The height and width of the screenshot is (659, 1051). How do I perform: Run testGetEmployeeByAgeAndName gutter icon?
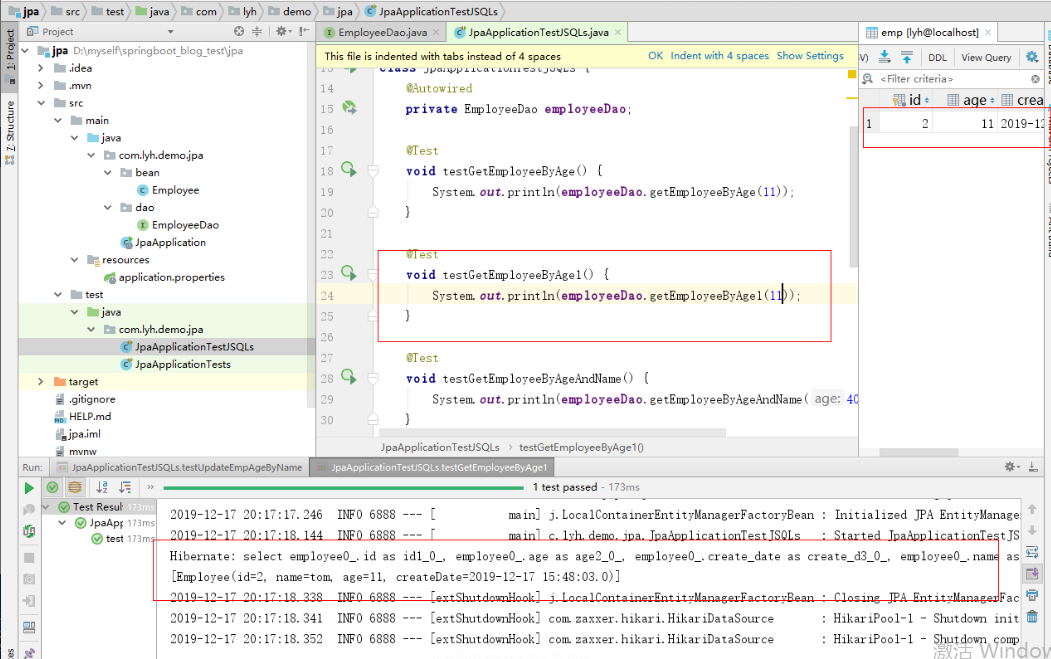click(349, 377)
